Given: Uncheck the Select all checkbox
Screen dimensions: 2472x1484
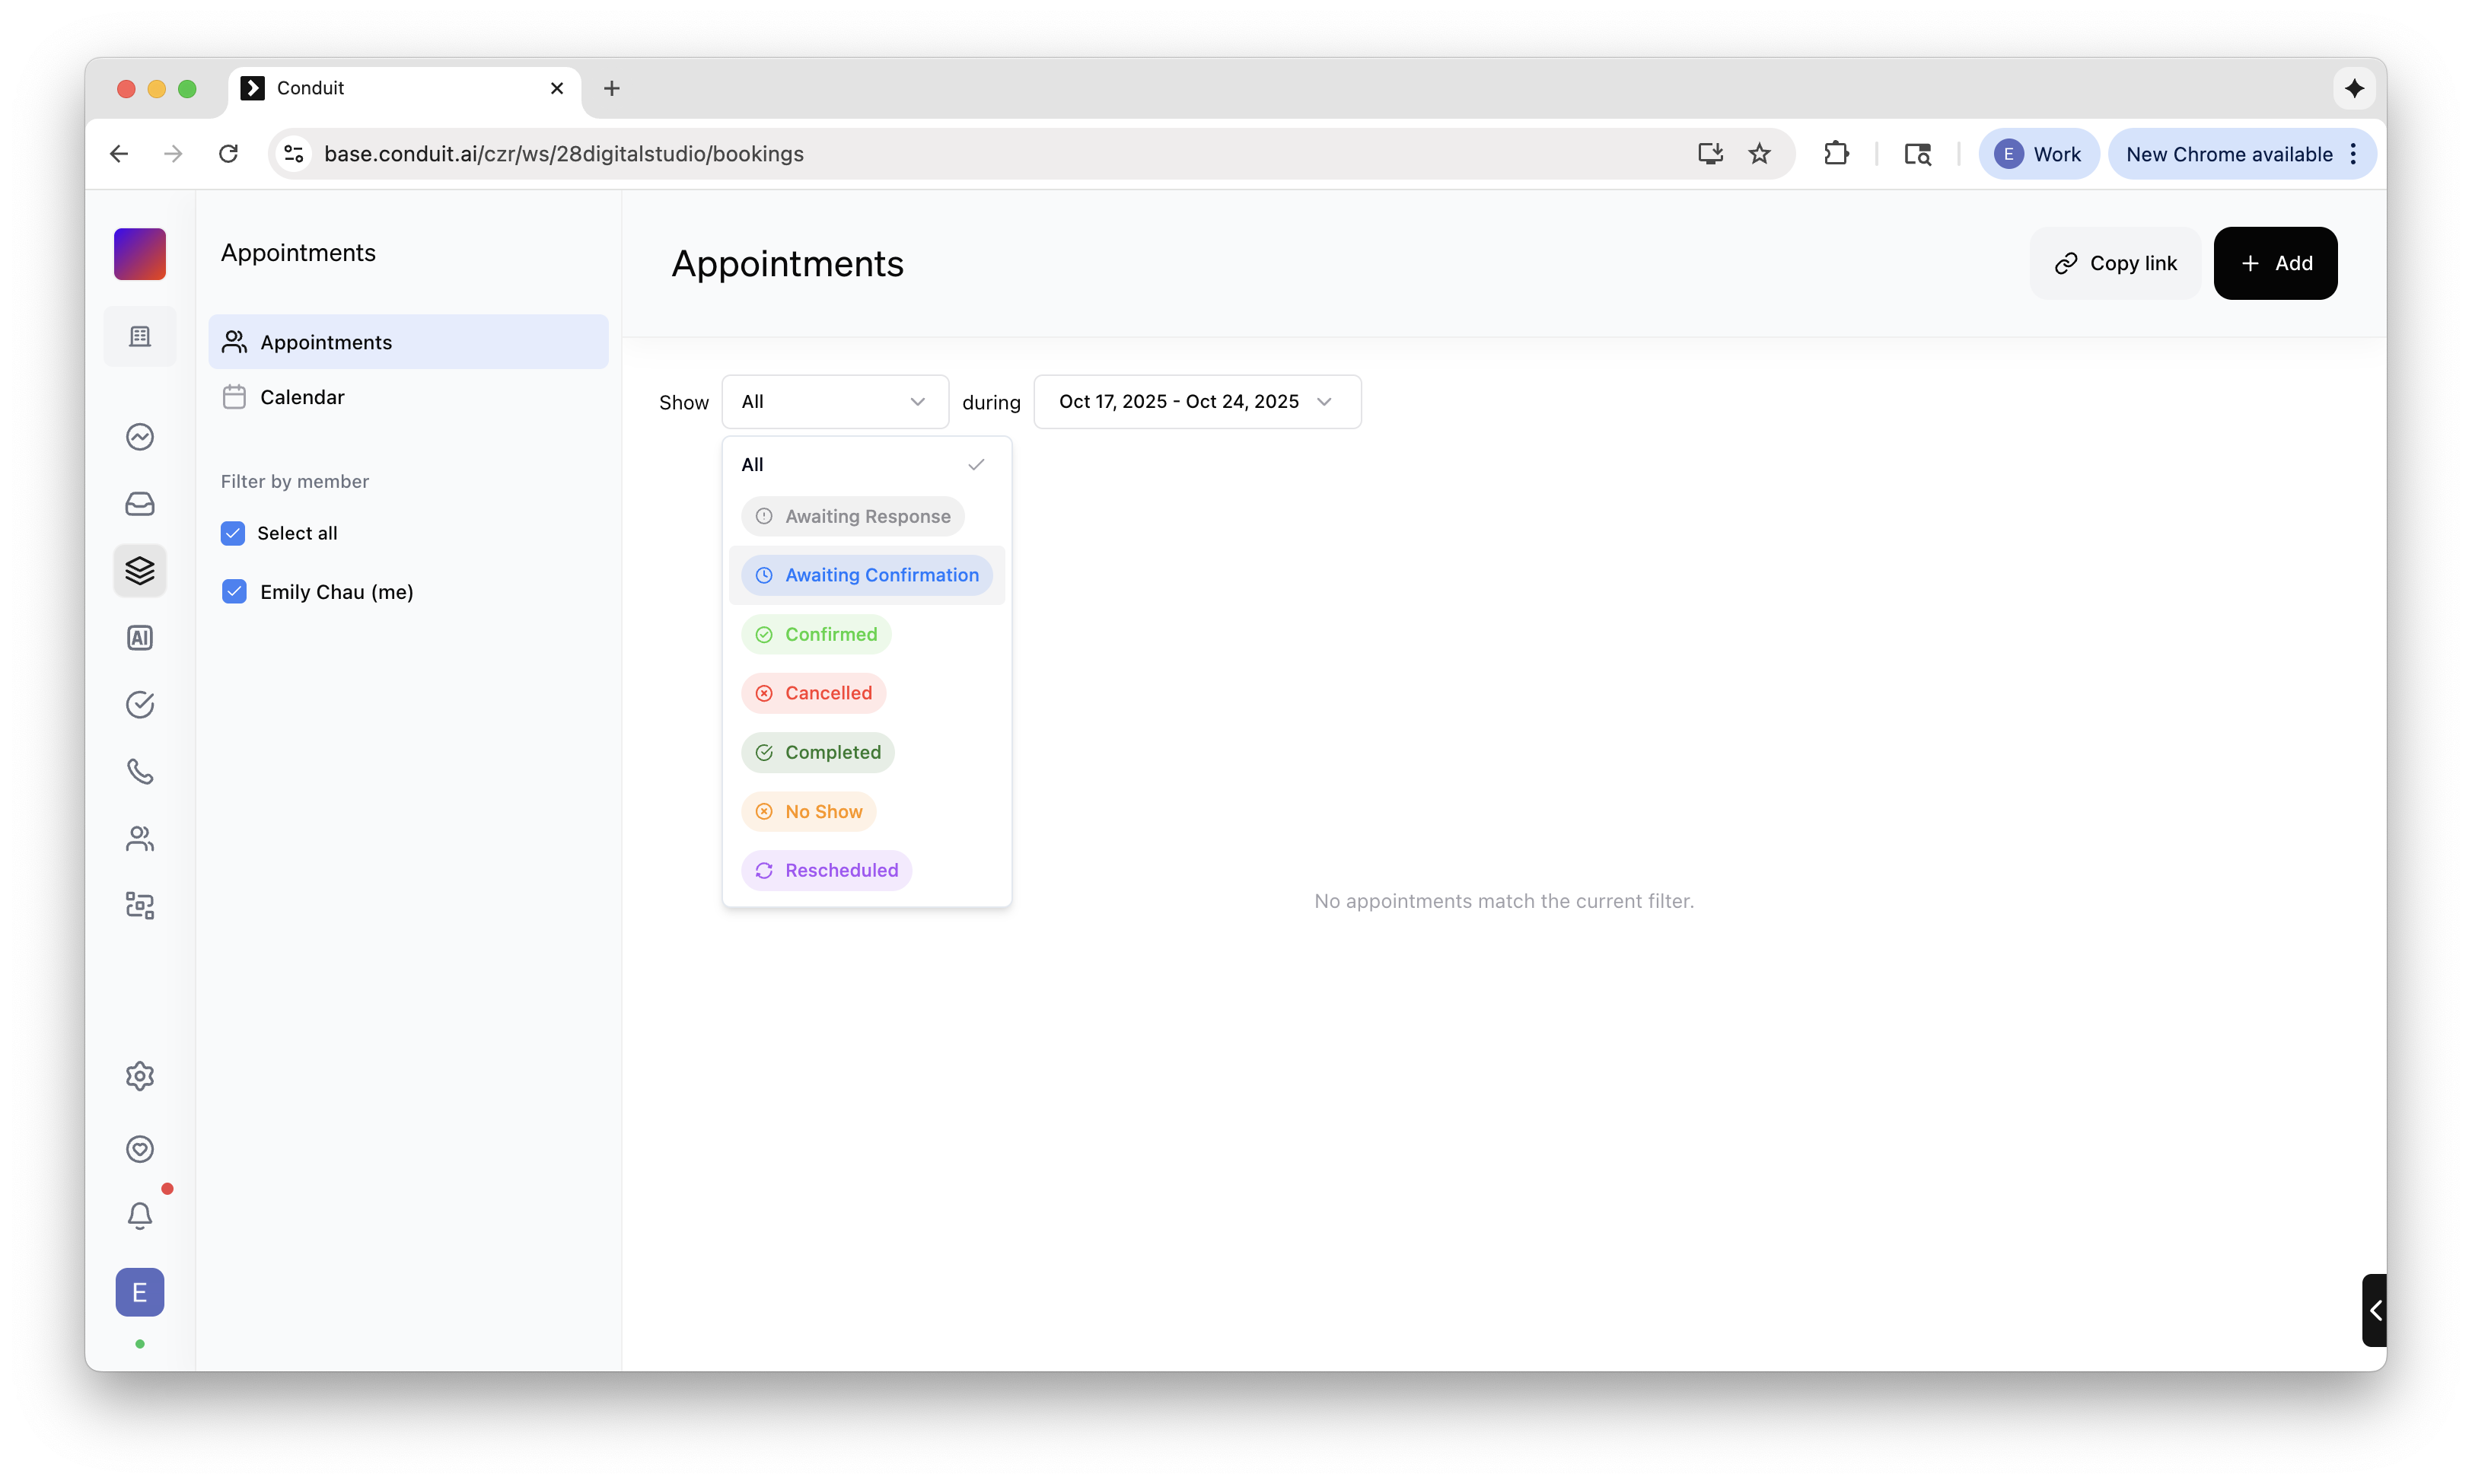Looking at the screenshot, I should pyautogui.click(x=233, y=533).
